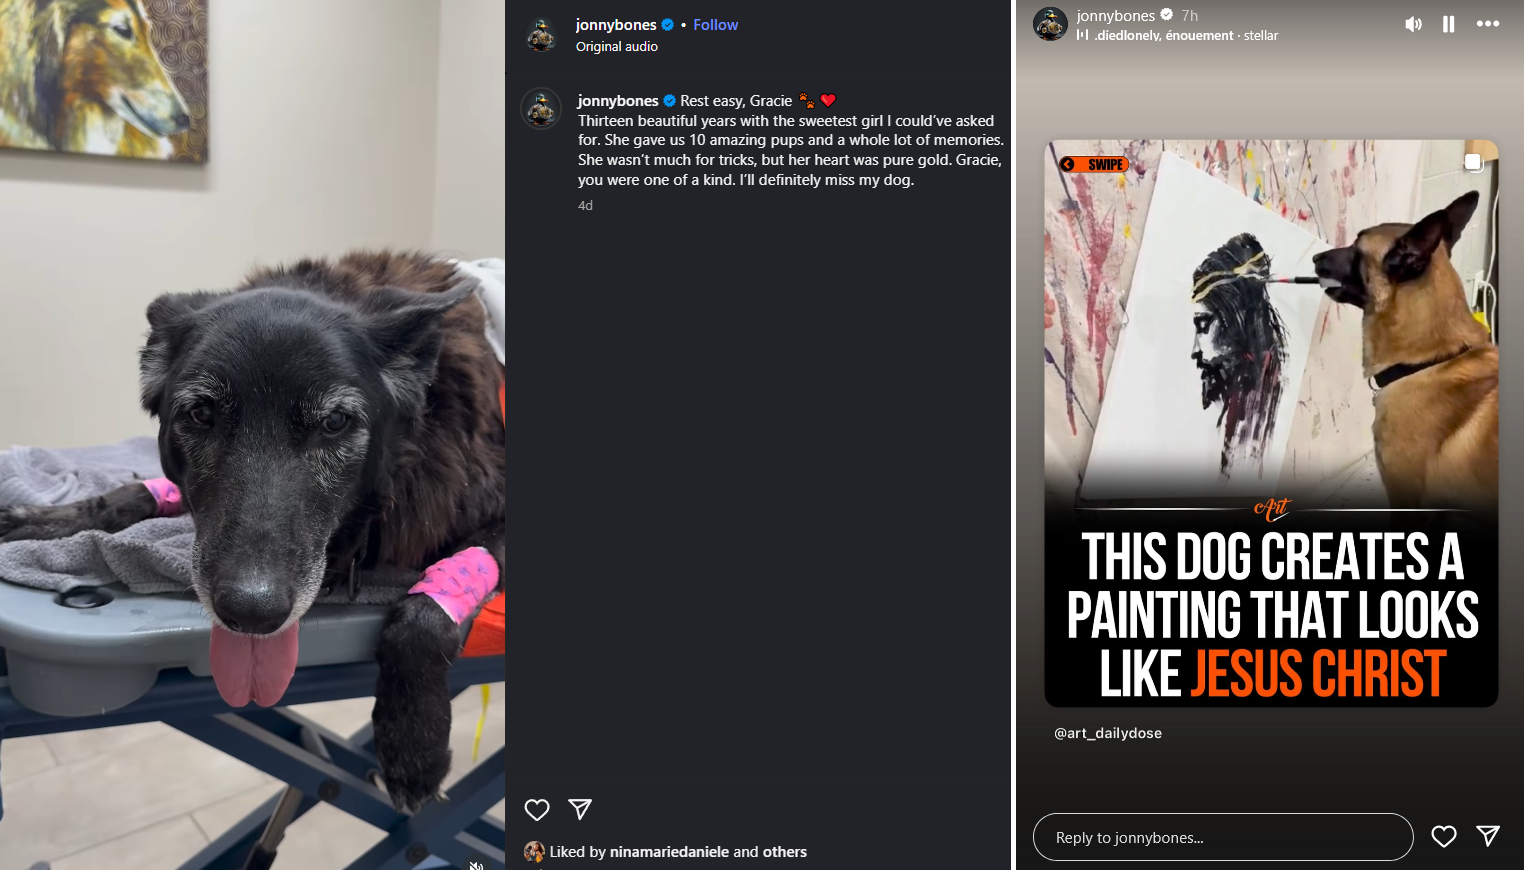Open jonnybones avatar beside the caption
1524x870 pixels.
(541, 109)
